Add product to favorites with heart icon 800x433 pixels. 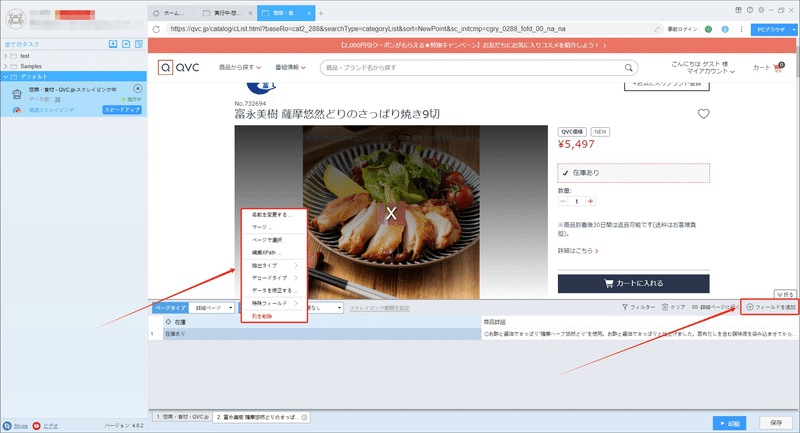click(x=704, y=114)
